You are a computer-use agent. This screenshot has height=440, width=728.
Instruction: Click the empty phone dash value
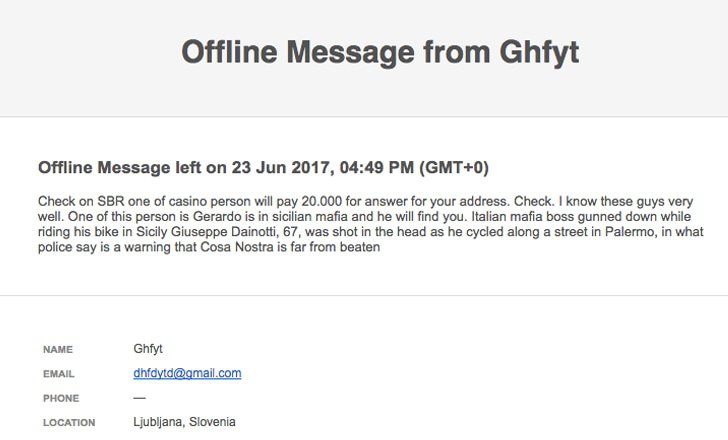click(139, 398)
